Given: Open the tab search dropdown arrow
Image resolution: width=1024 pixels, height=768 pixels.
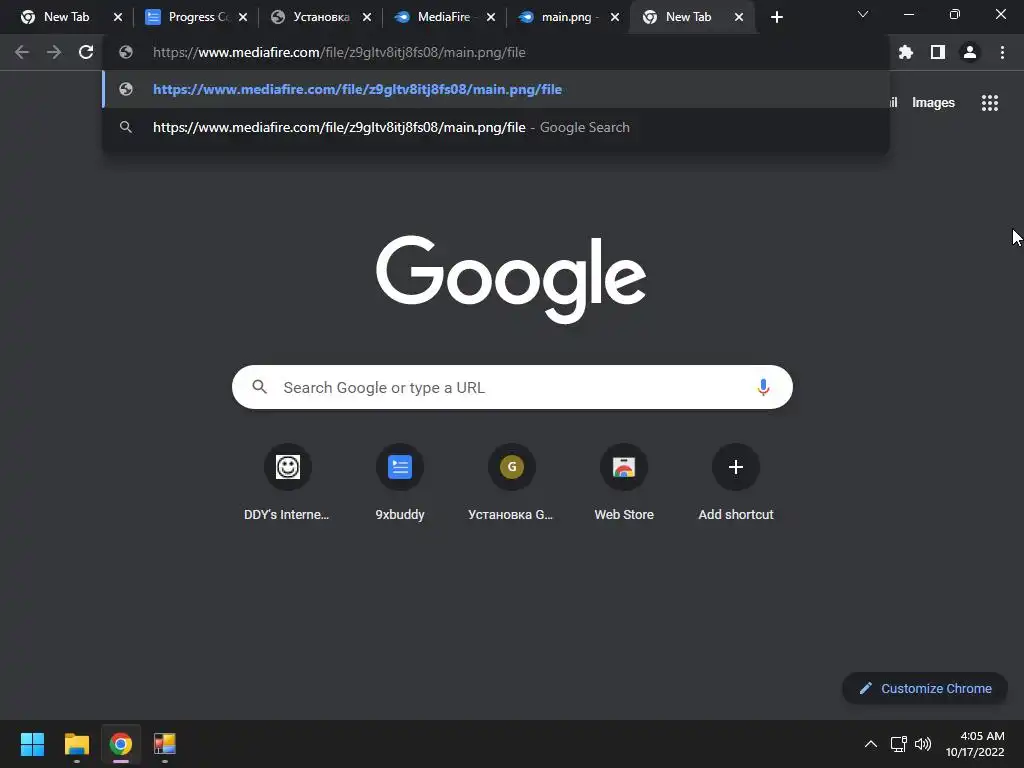Looking at the screenshot, I should 863,14.
